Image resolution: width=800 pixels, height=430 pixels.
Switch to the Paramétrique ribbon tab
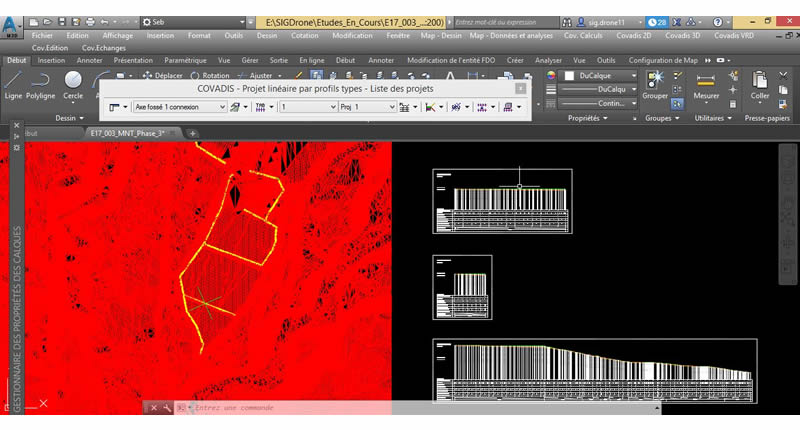(x=185, y=60)
